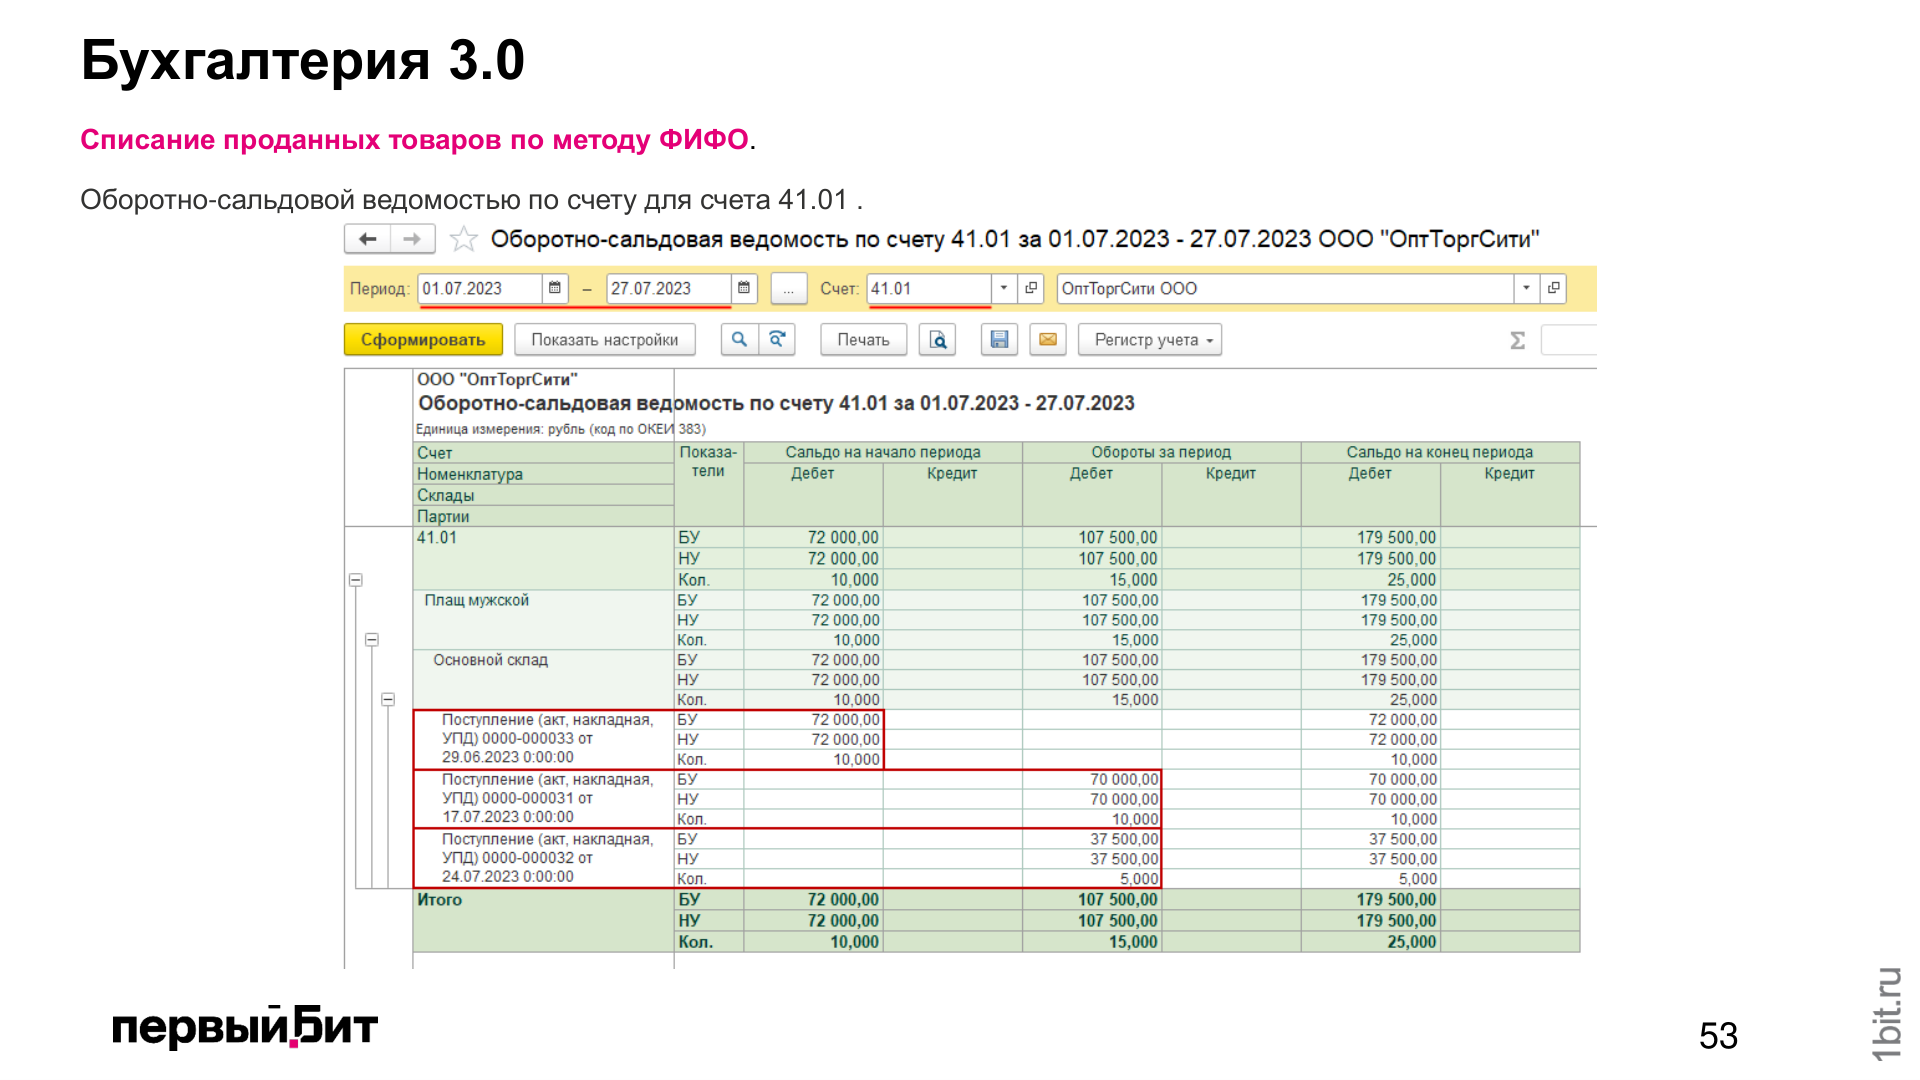Send report by email envelope icon
This screenshot has height=1080, width=1920.
click(x=1048, y=340)
